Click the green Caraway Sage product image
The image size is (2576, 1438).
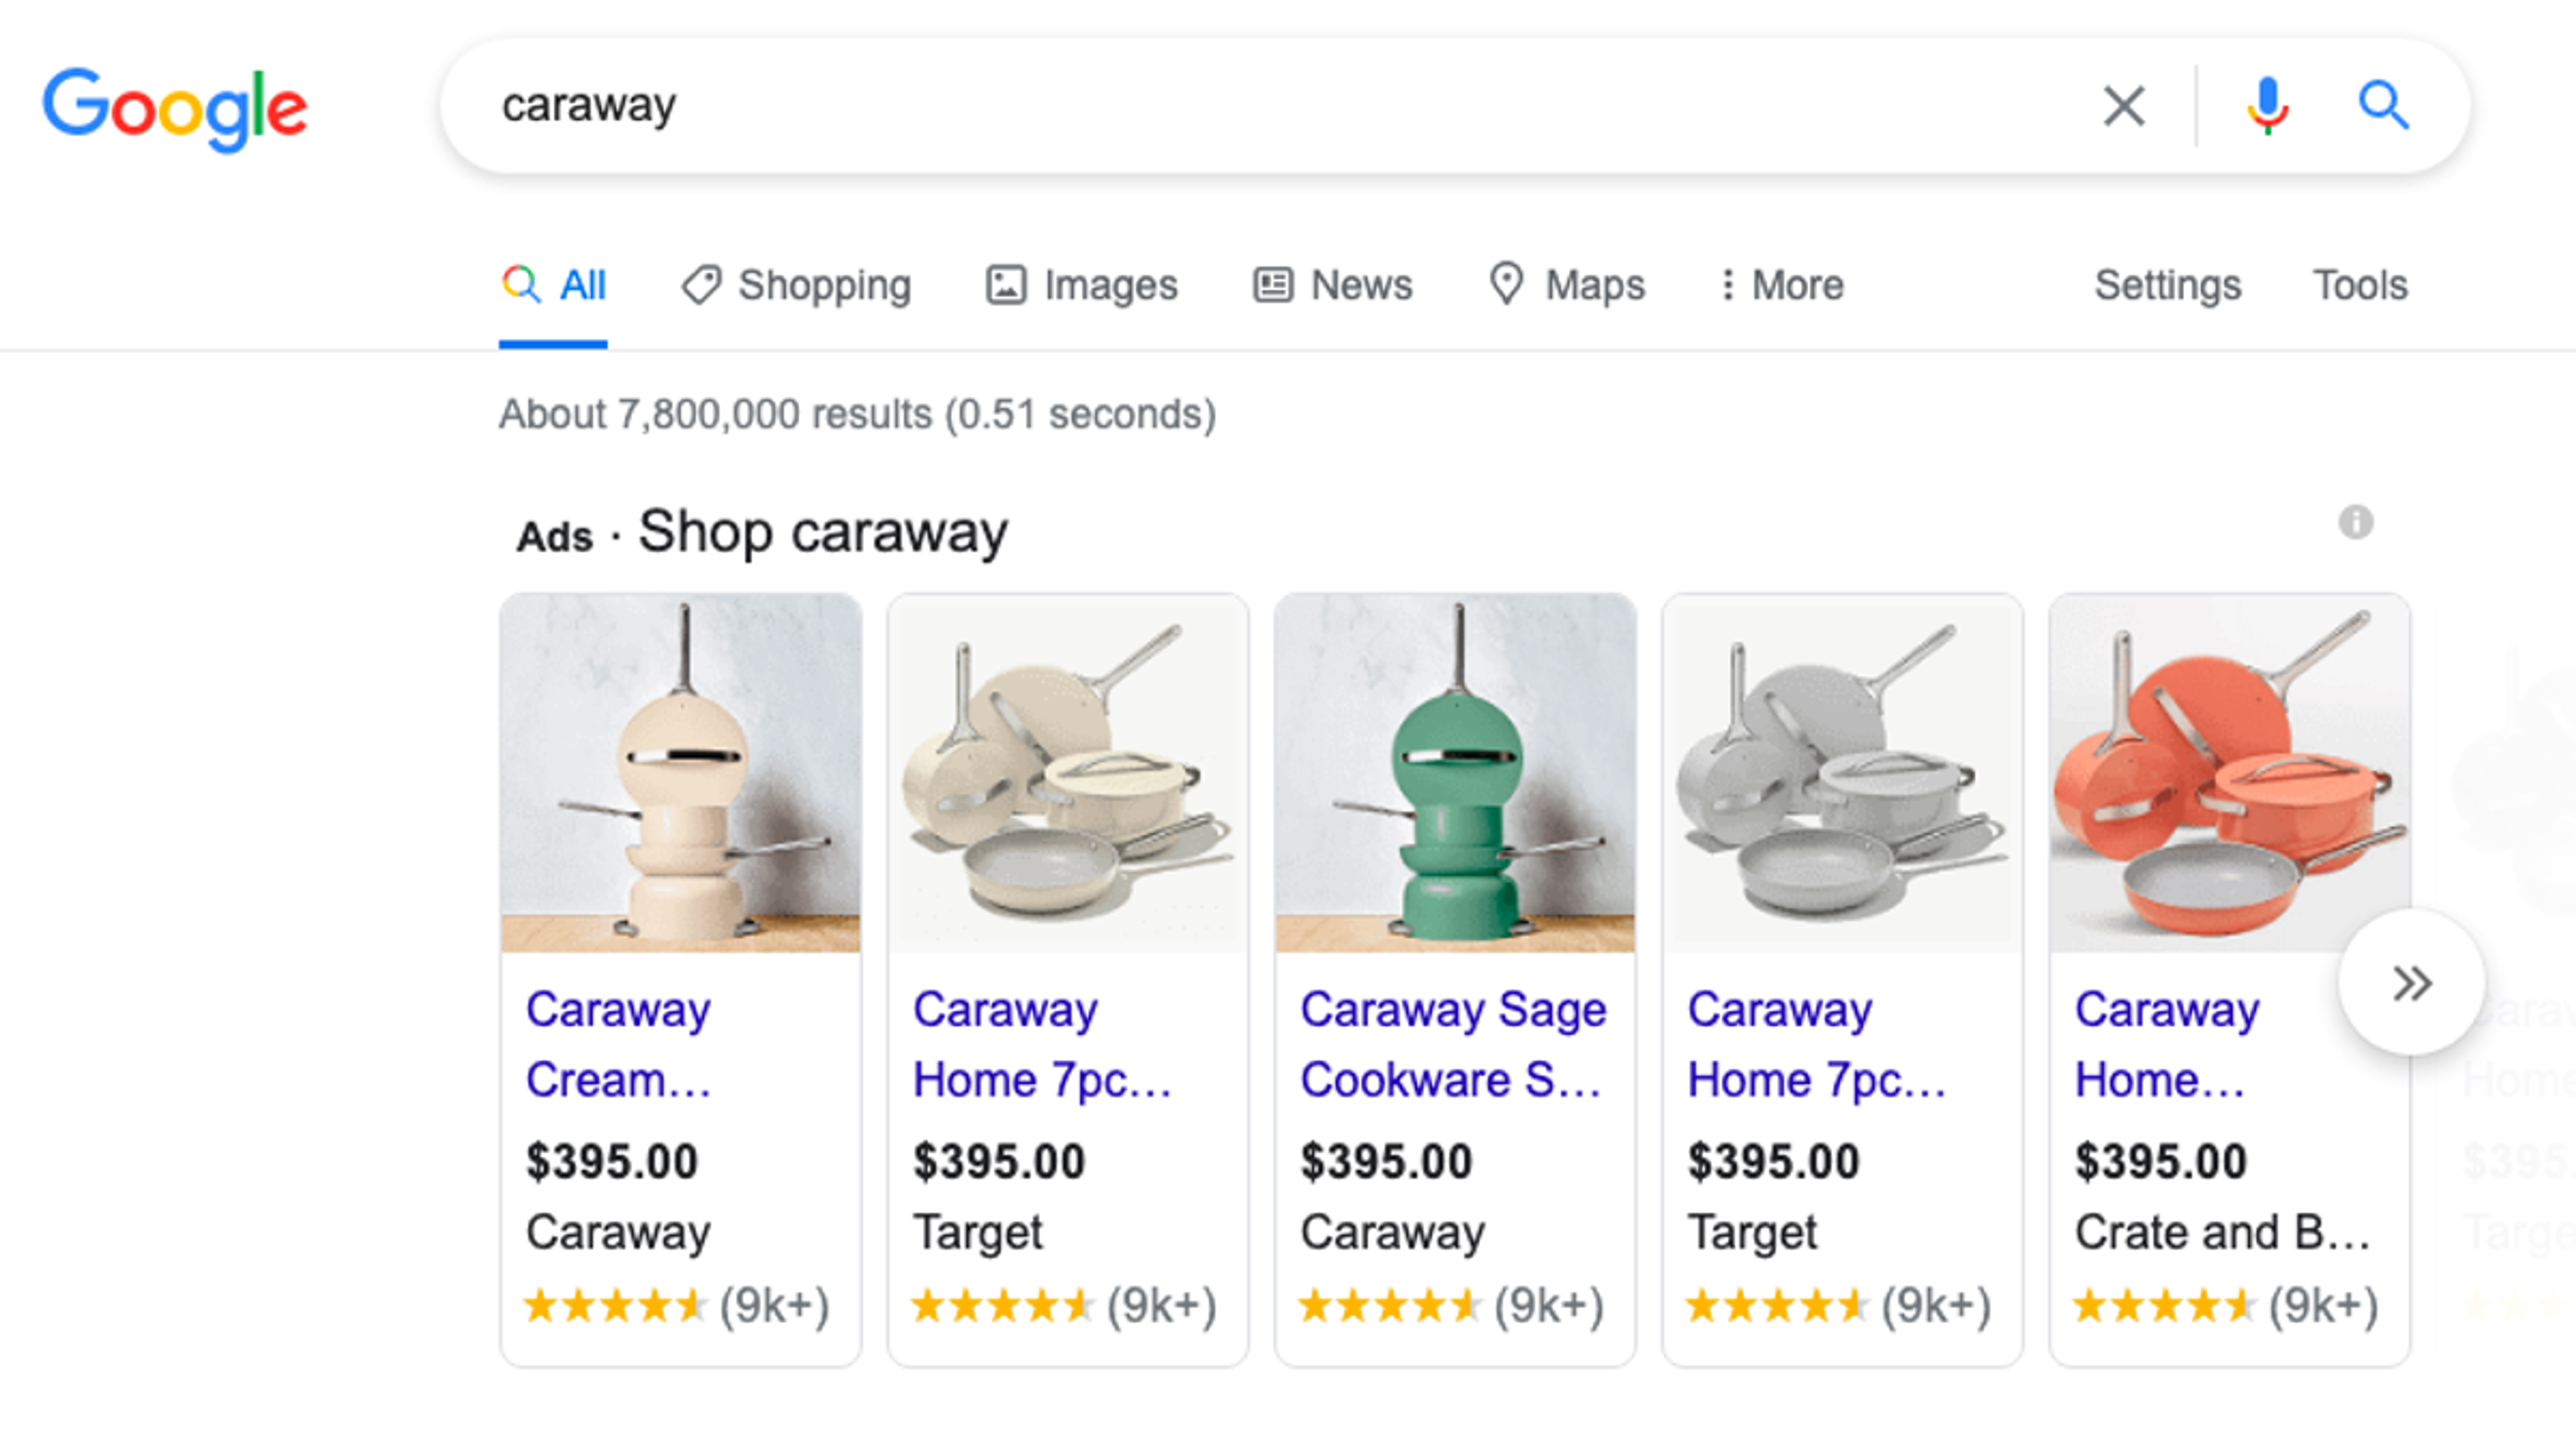[1454, 770]
